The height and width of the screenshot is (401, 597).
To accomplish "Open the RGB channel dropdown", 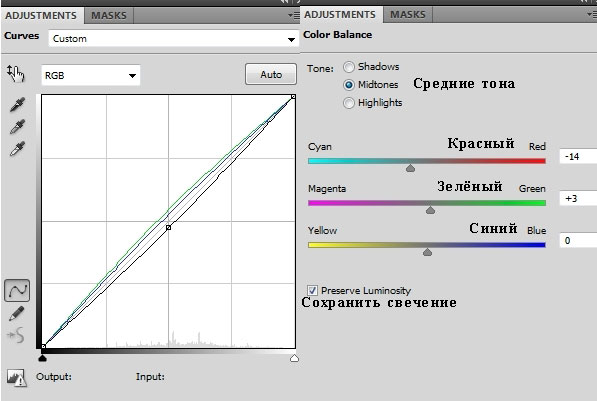I will pyautogui.click(x=91, y=75).
